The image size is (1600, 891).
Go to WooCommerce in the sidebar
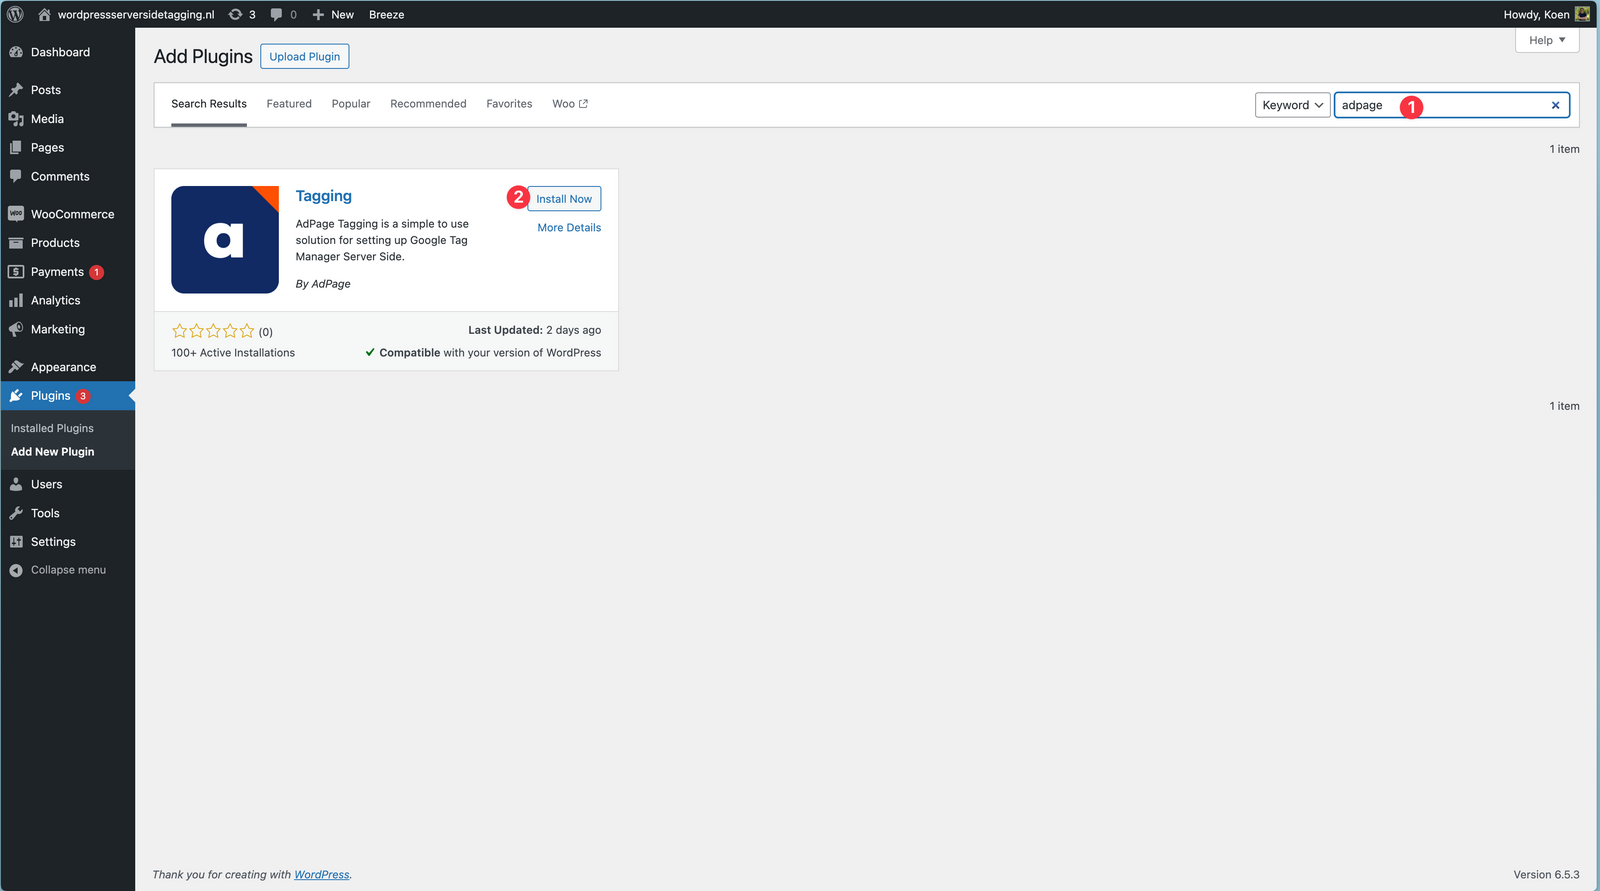pos(72,214)
